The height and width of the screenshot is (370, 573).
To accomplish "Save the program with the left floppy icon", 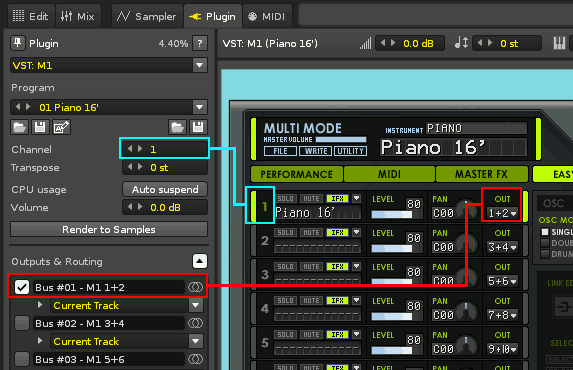I will click(40, 128).
